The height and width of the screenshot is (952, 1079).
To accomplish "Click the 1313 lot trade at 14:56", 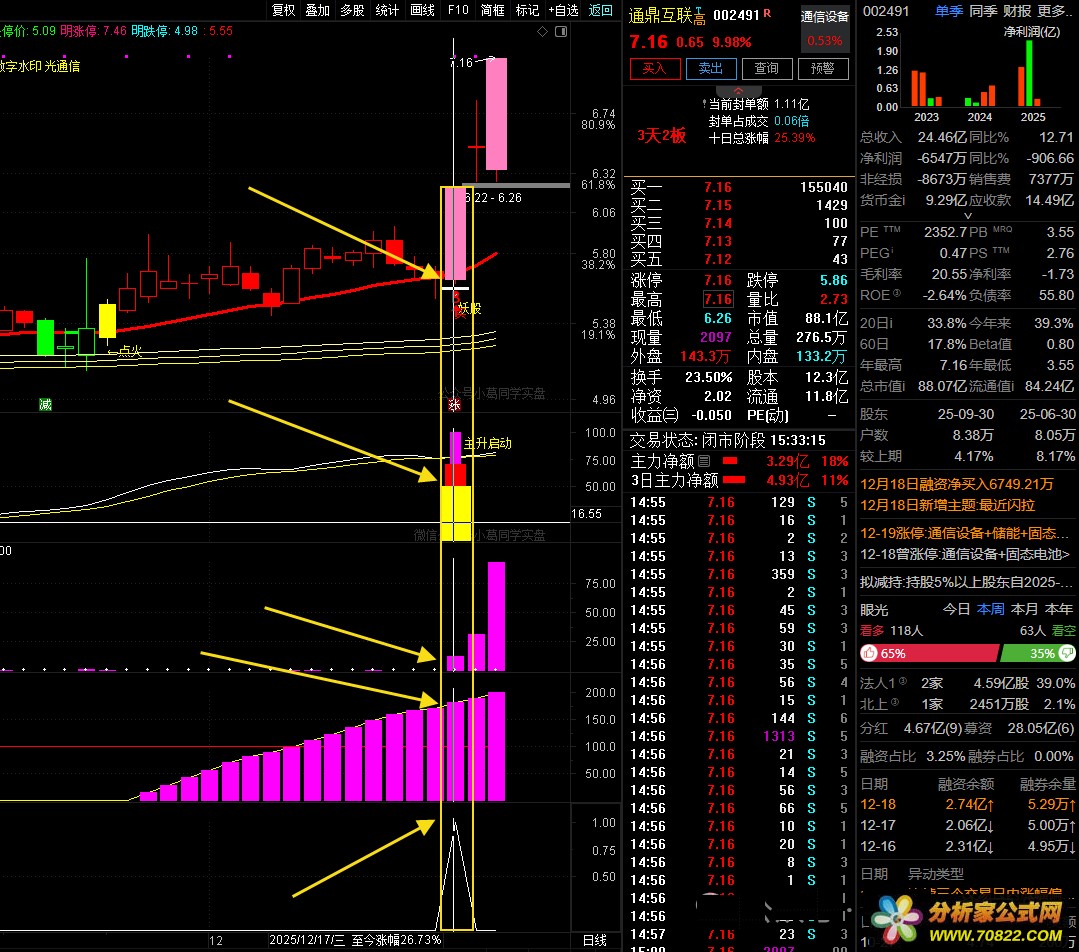I will (779, 737).
